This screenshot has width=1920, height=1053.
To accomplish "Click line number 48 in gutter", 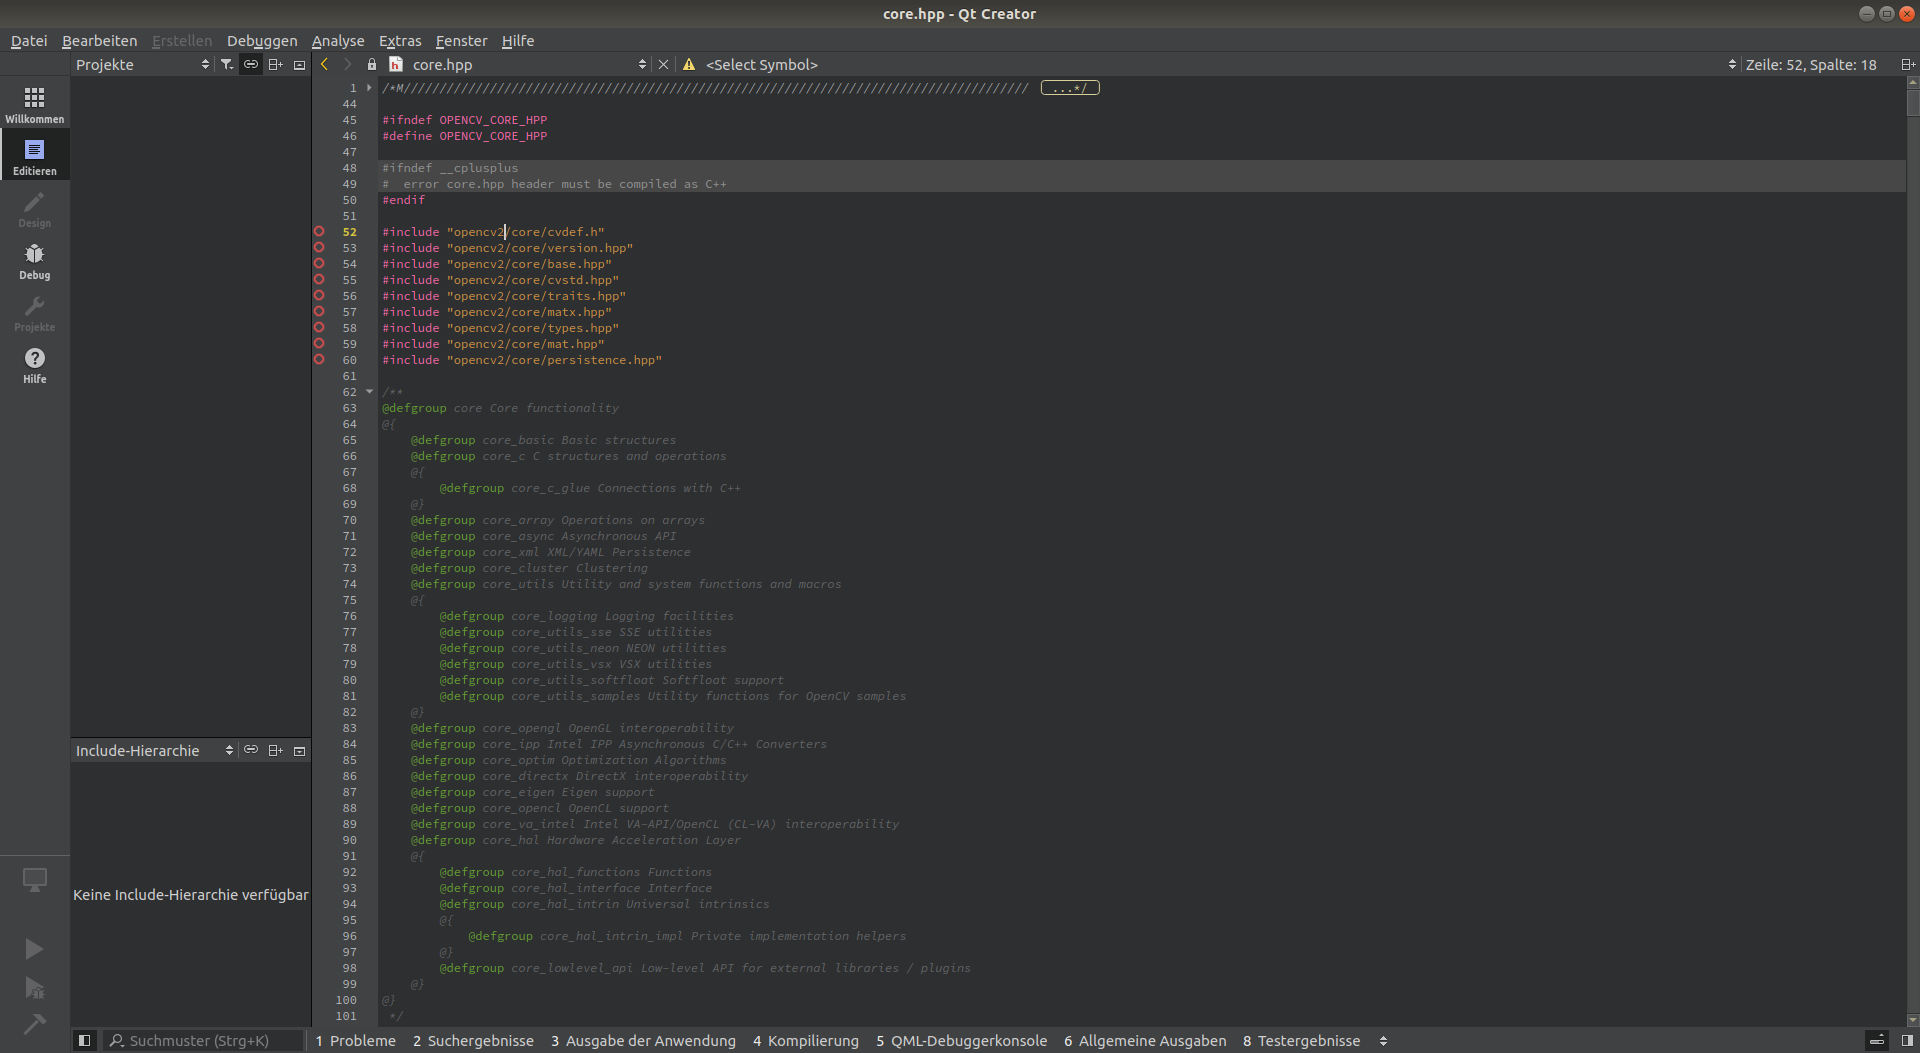I will 349,168.
